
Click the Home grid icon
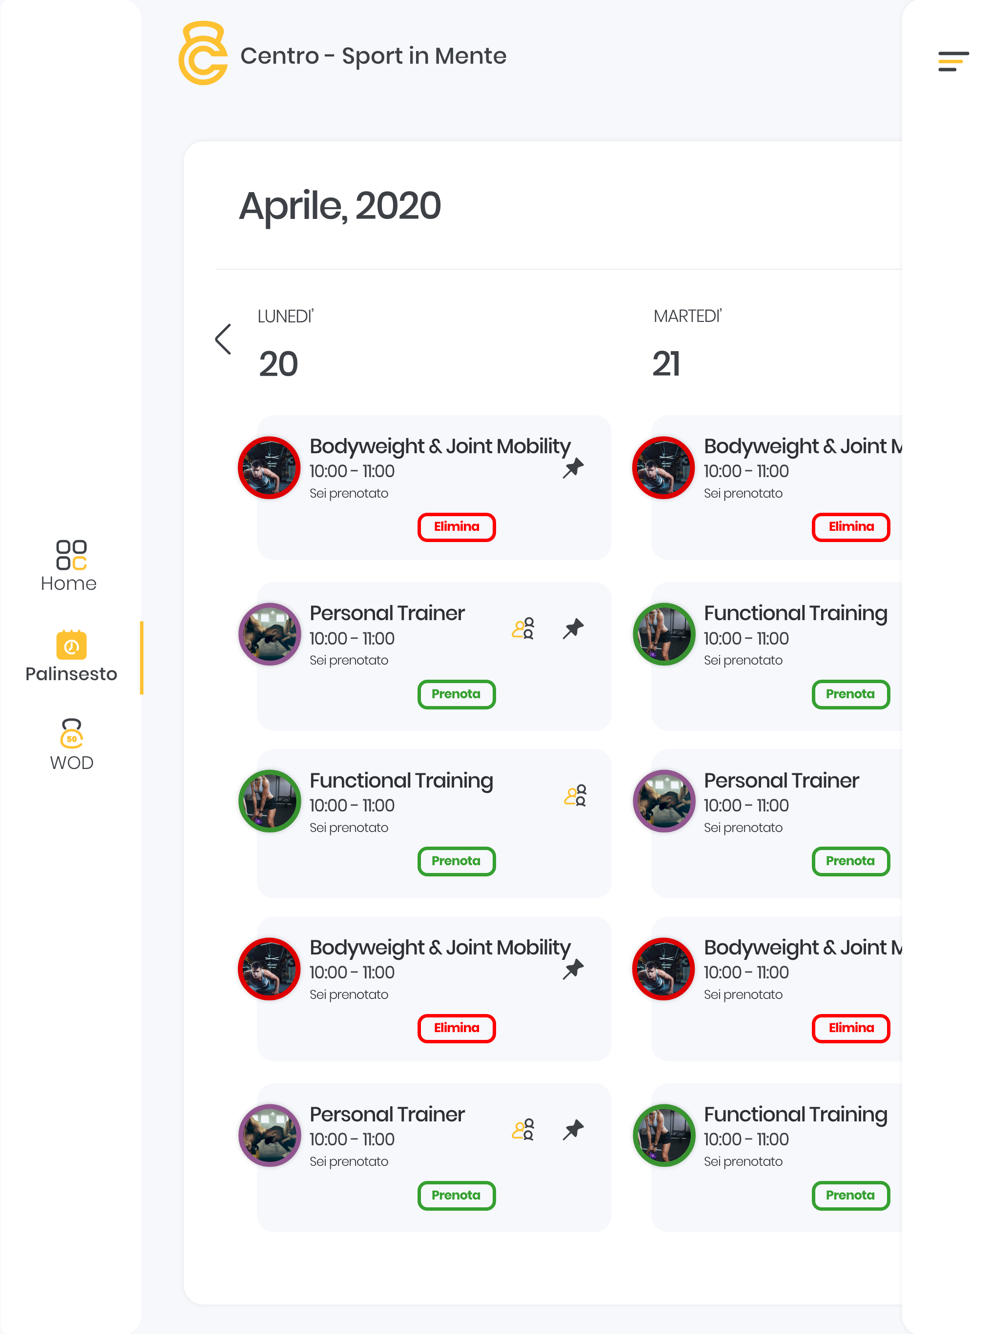71,555
